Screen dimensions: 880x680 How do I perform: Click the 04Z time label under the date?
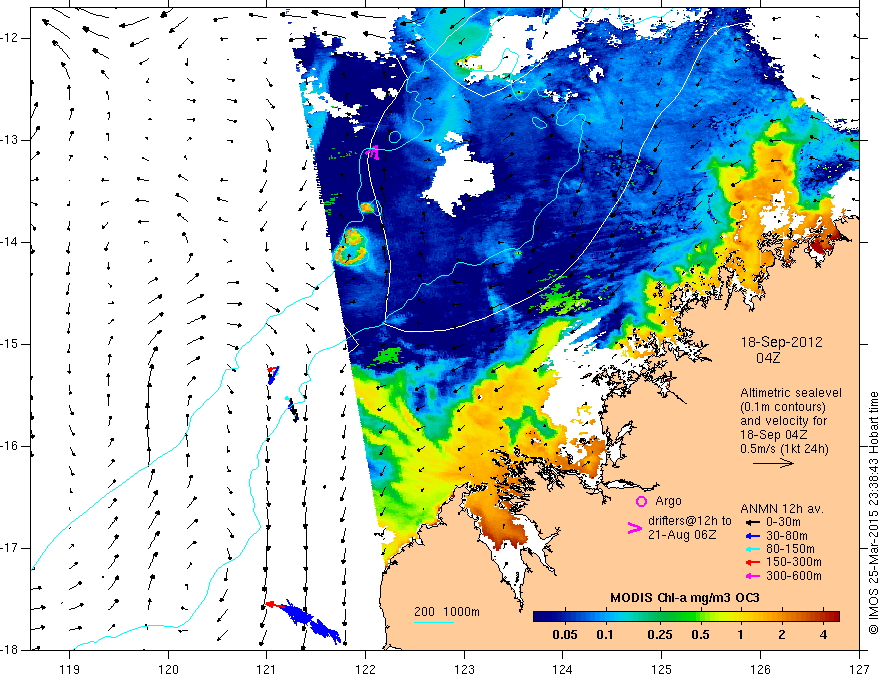[768, 358]
